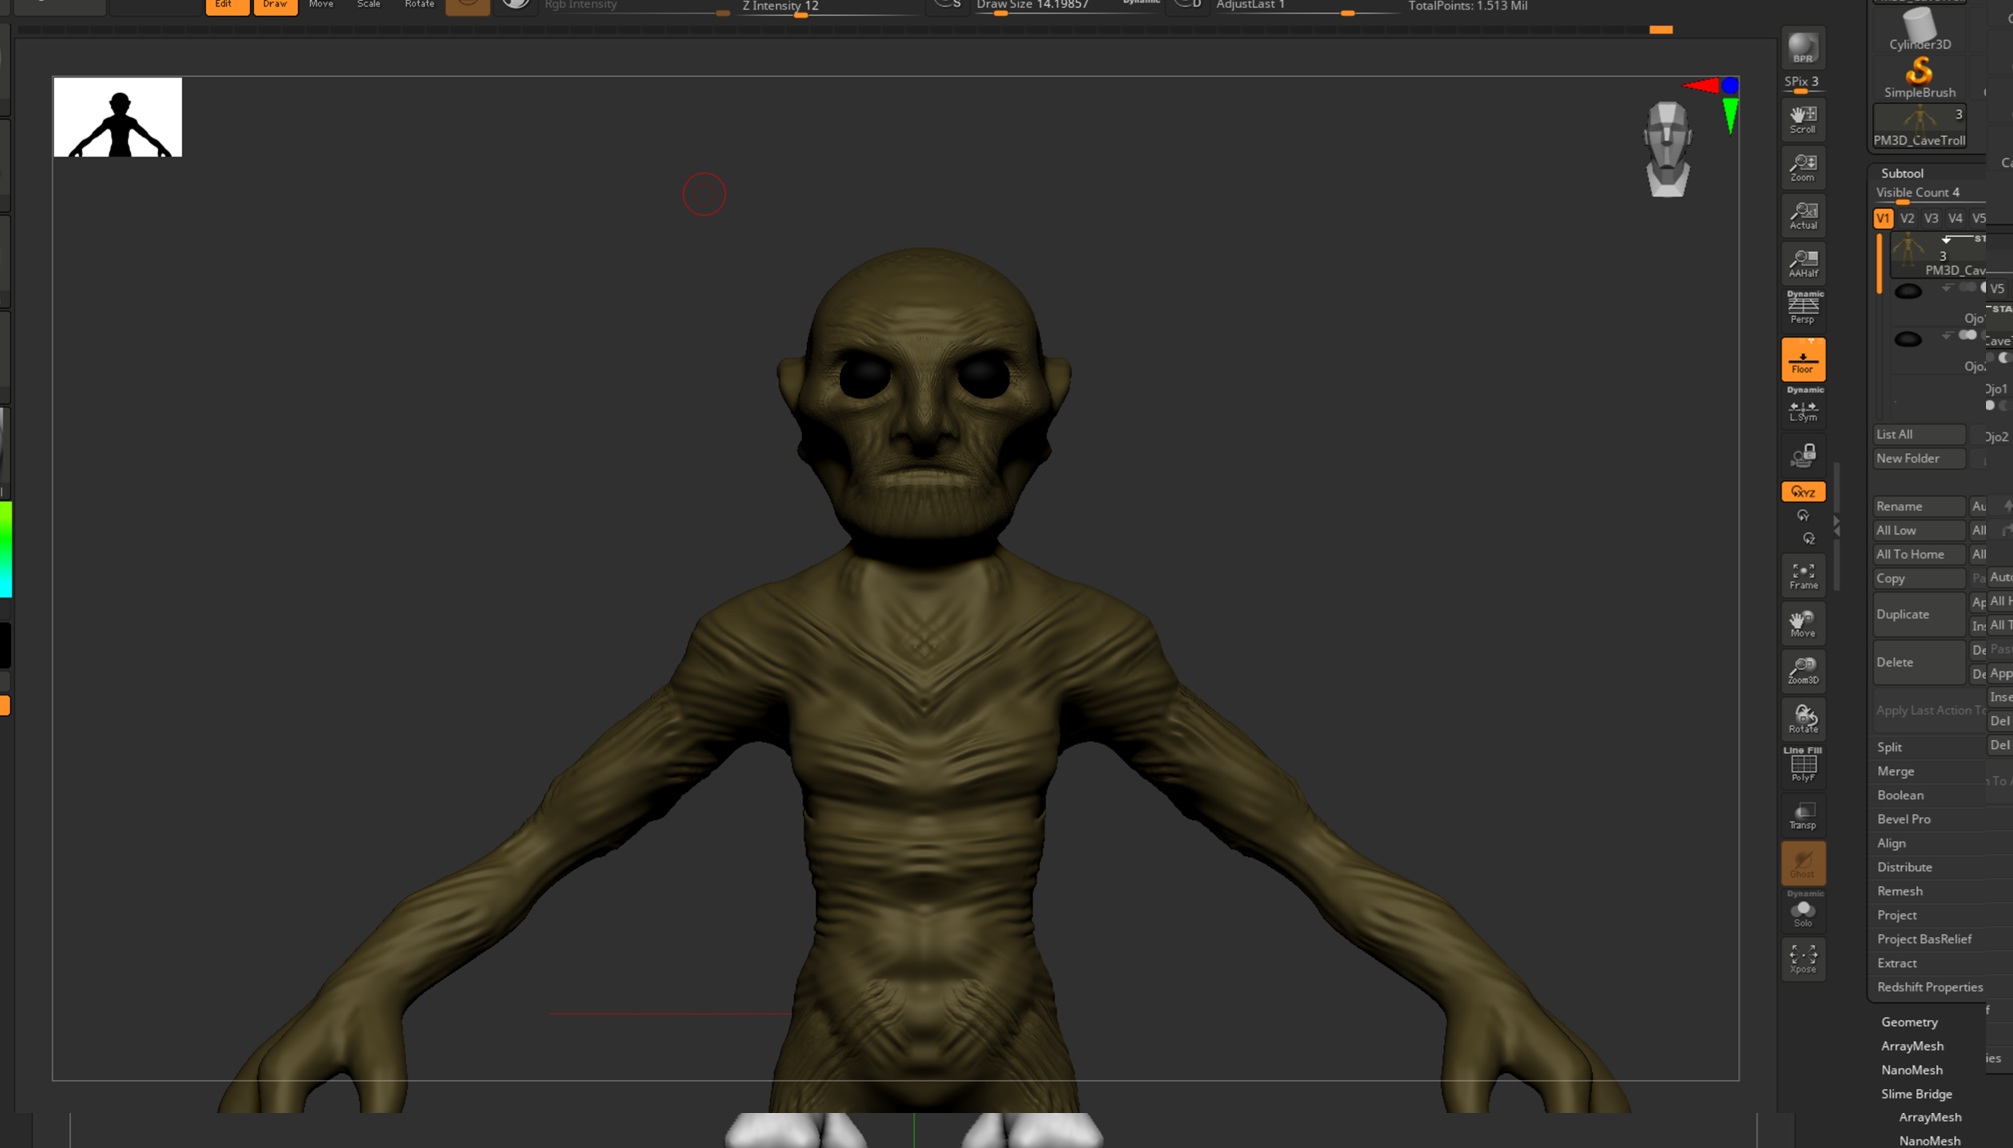Click the Rename subtool button
The image size is (2013, 1148).
1919,506
